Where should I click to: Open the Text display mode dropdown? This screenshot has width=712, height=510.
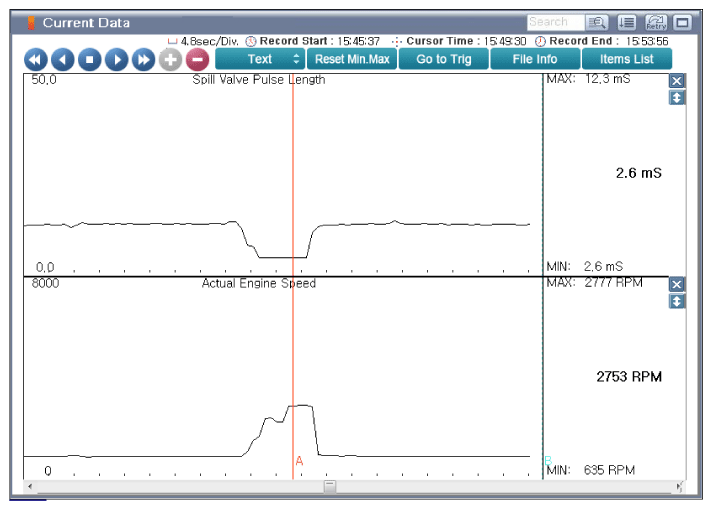pos(260,59)
